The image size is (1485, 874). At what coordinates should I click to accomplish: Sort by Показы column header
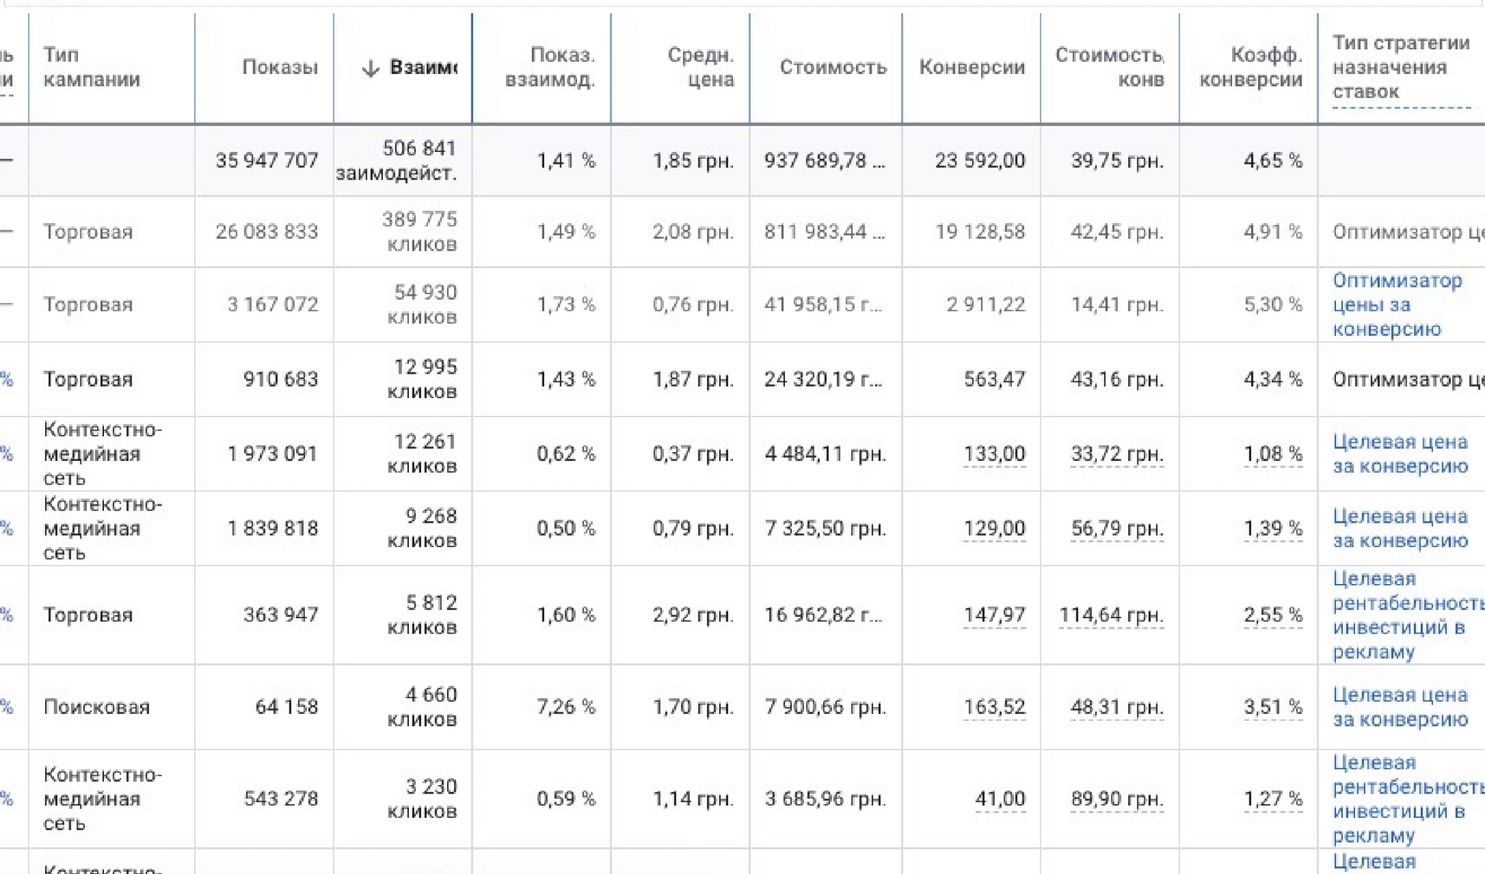click(279, 67)
